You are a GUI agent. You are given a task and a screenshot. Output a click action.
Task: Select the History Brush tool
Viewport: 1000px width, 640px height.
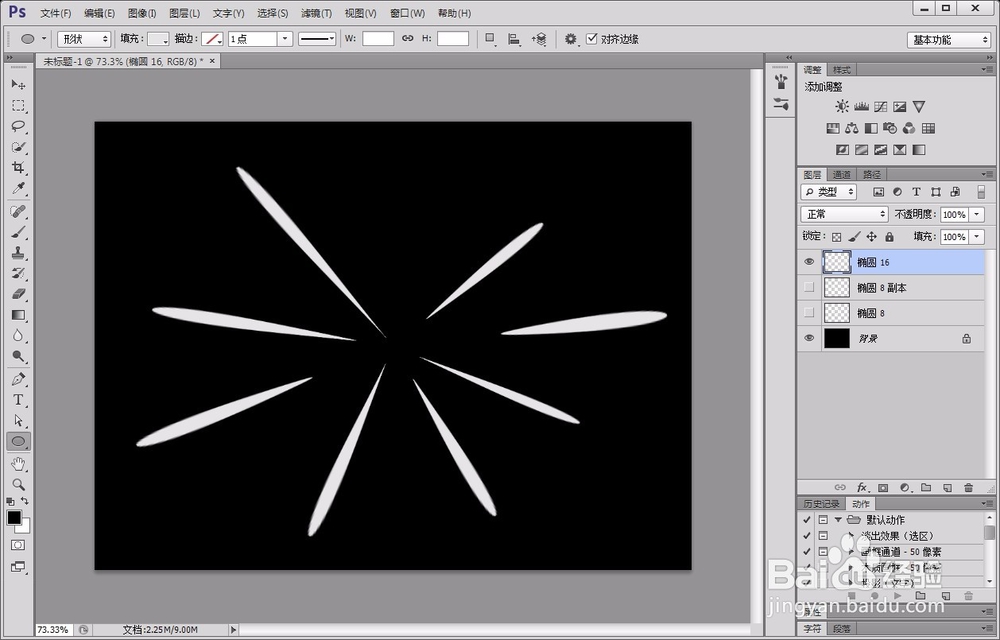click(x=18, y=273)
